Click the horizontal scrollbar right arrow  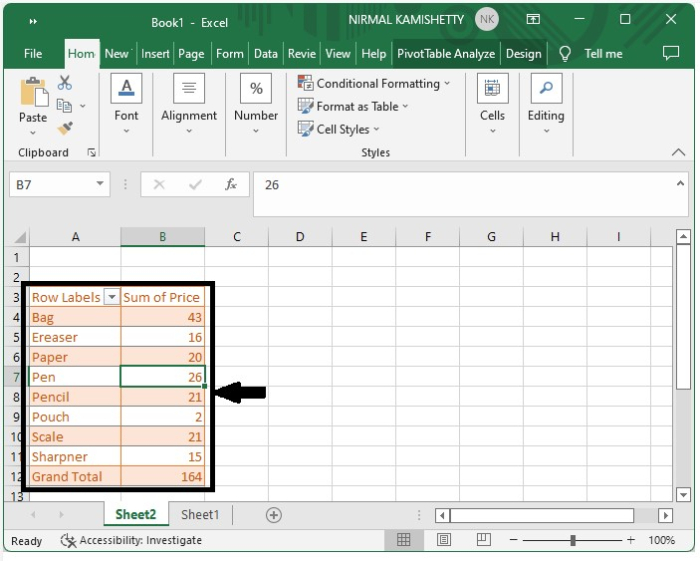tap(665, 515)
